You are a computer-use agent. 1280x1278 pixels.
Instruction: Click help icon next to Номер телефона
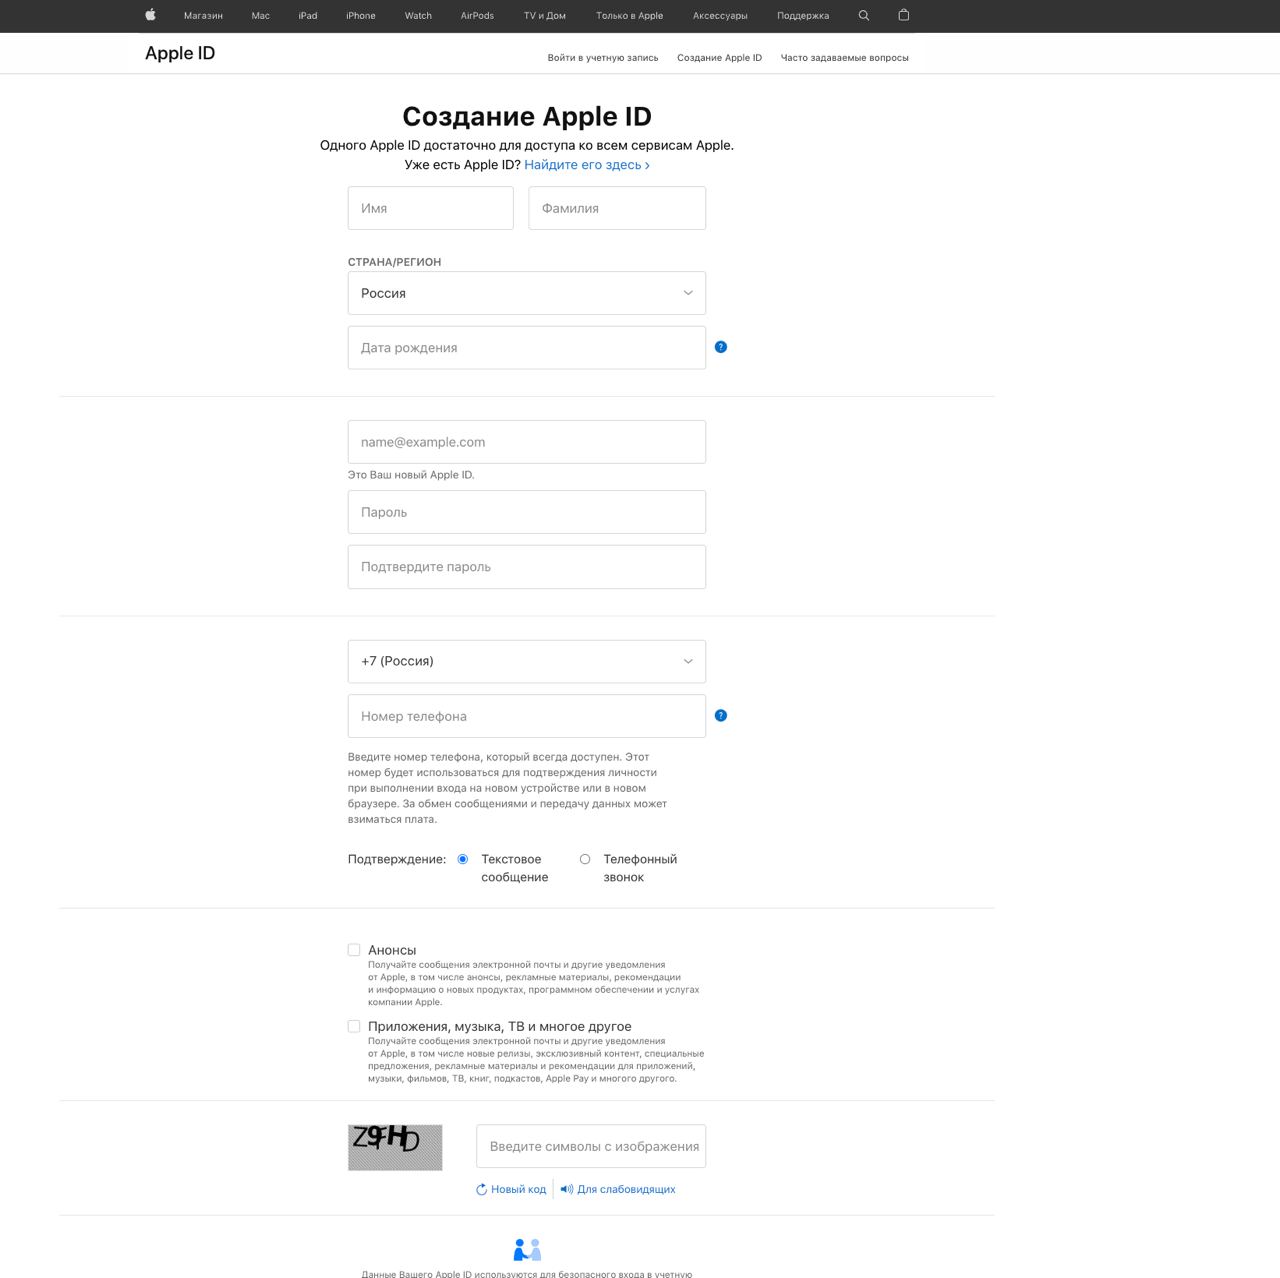[x=721, y=715]
